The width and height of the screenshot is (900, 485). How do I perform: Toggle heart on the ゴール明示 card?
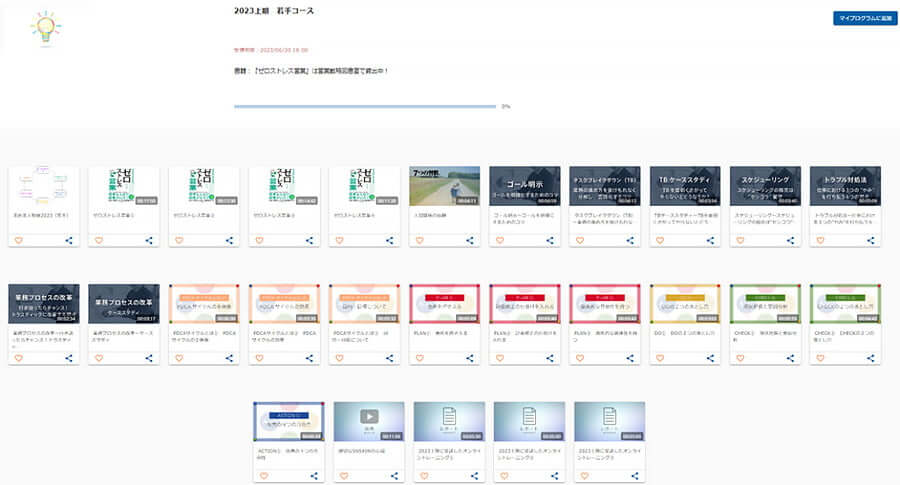pos(499,241)
